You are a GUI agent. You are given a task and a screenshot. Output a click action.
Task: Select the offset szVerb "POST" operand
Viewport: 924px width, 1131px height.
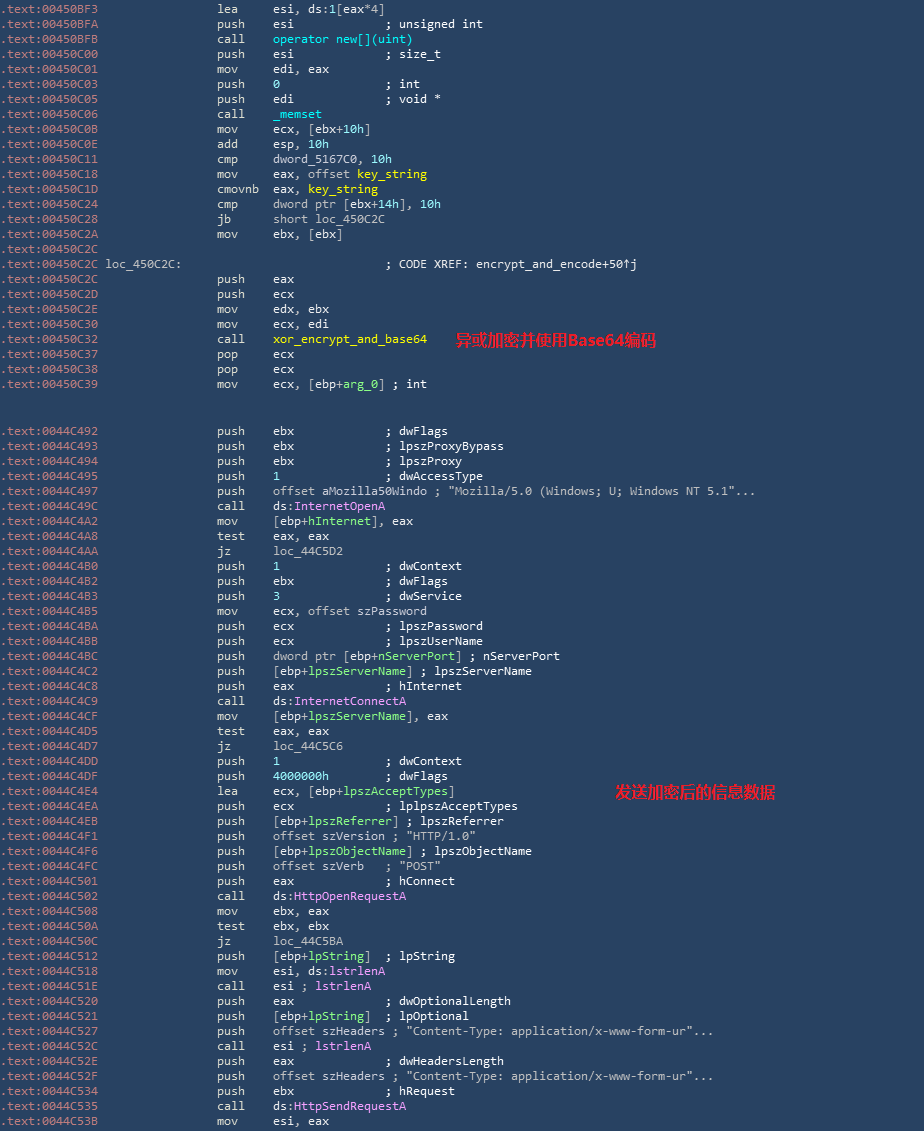318,866
